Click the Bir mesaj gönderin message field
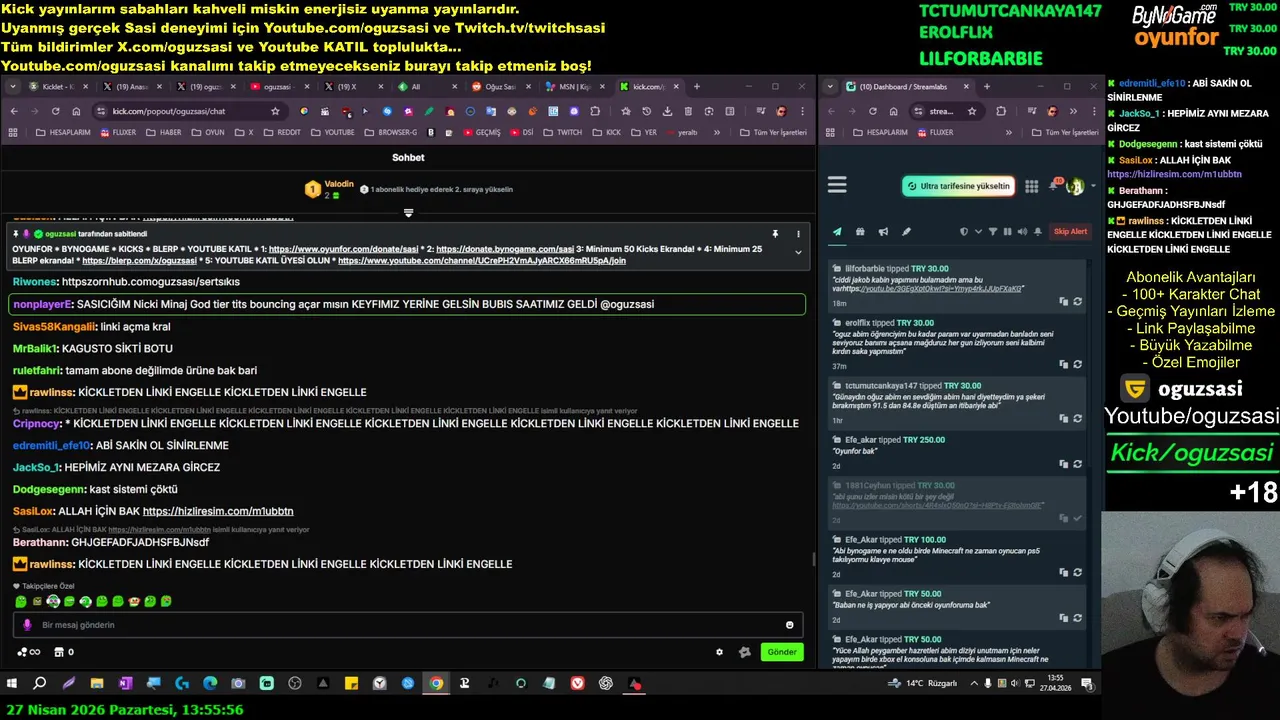The height and width of the screenshot is (720, 1280). tap(408, 625)
